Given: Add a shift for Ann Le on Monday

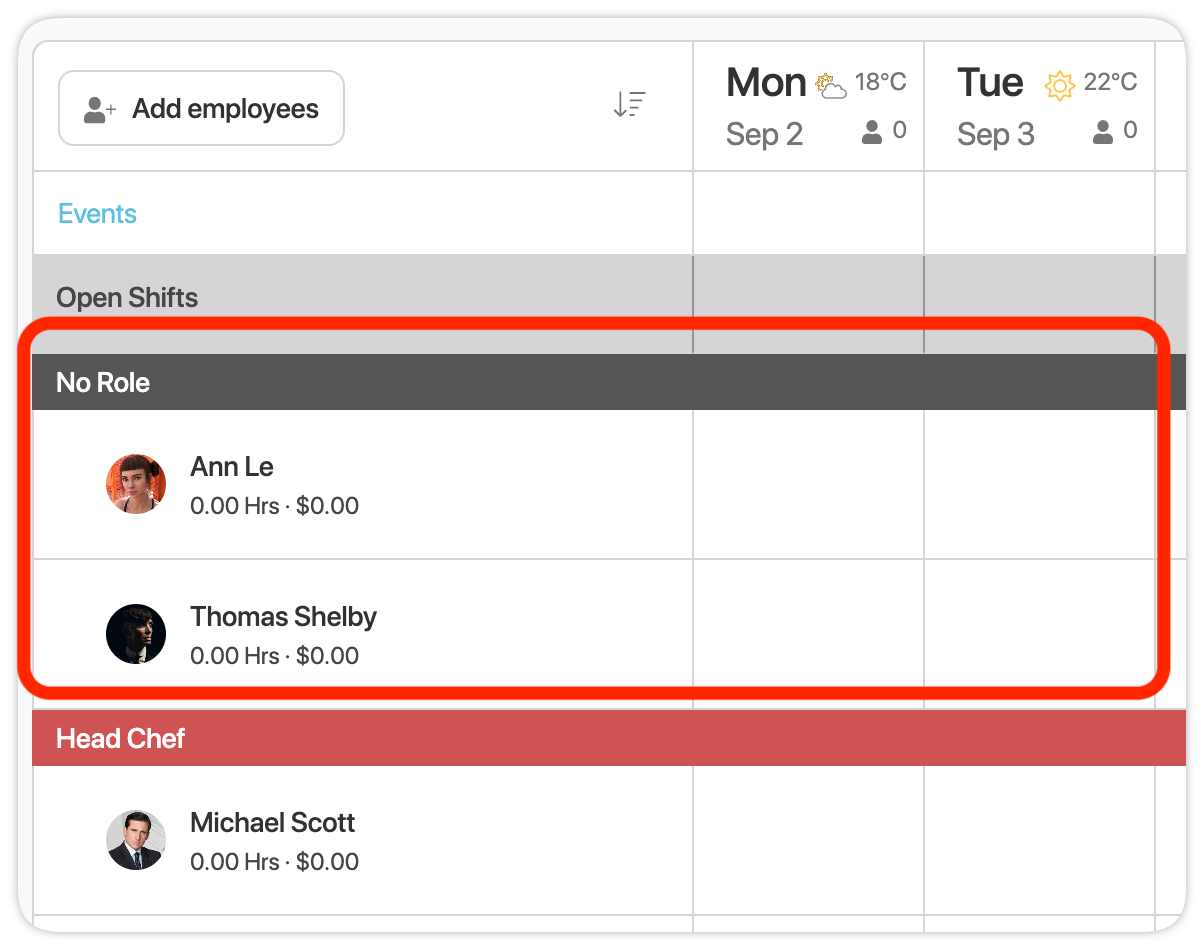Looking at the screenshot, I should coord(809,484).
